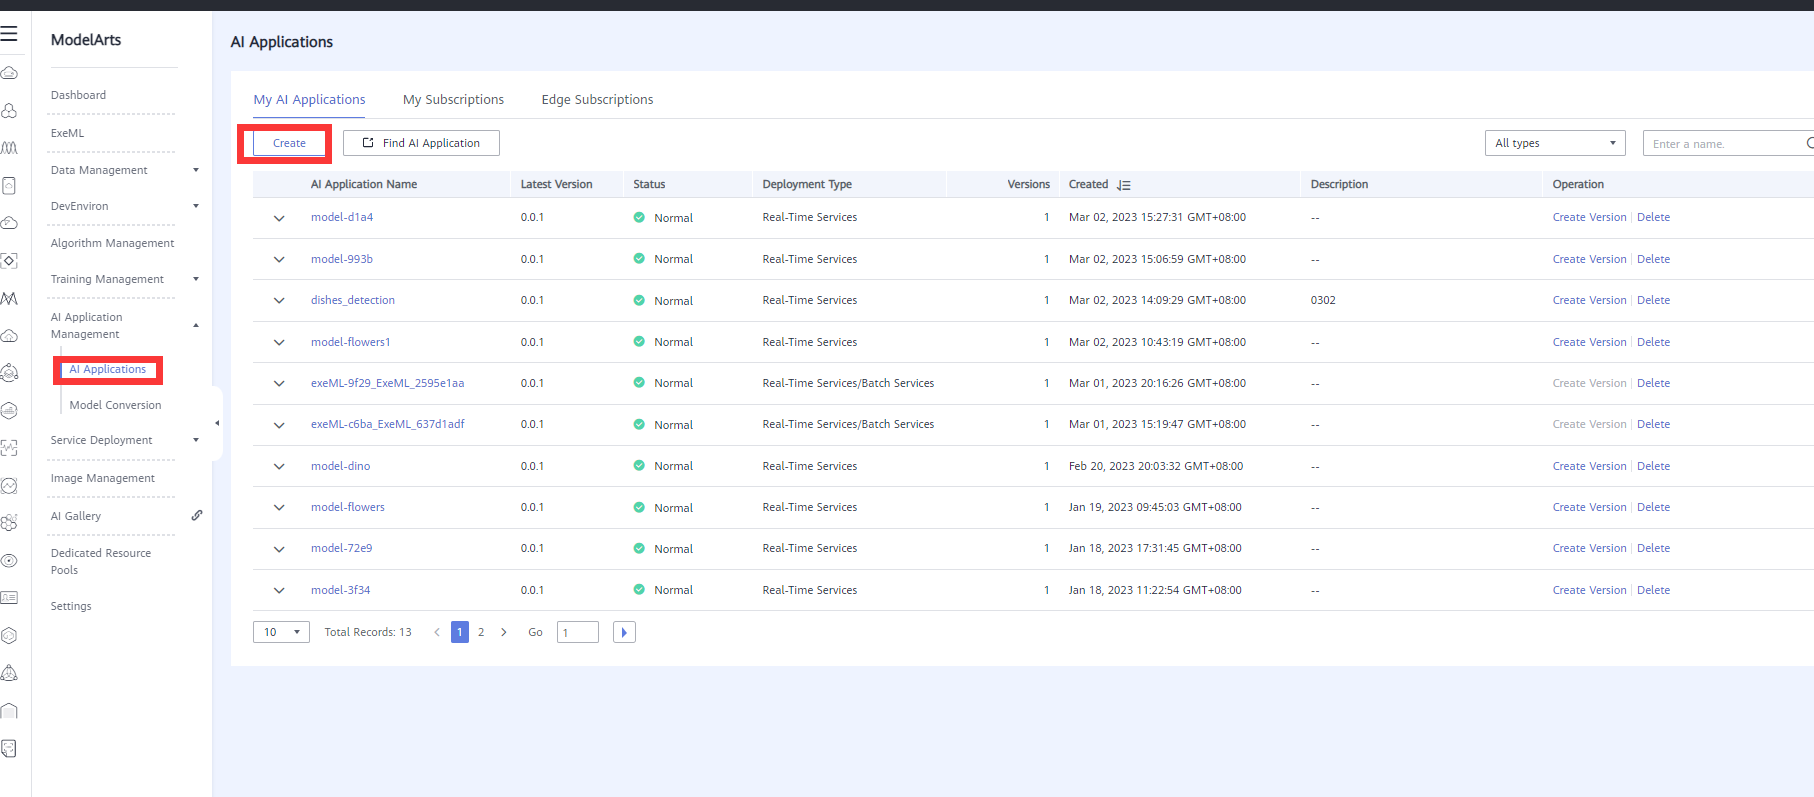Image resolution: width=1814 pixels, height=797 pixels.
Task: Collapse the sidebar using the panel handle arrow
Action: 217,423
